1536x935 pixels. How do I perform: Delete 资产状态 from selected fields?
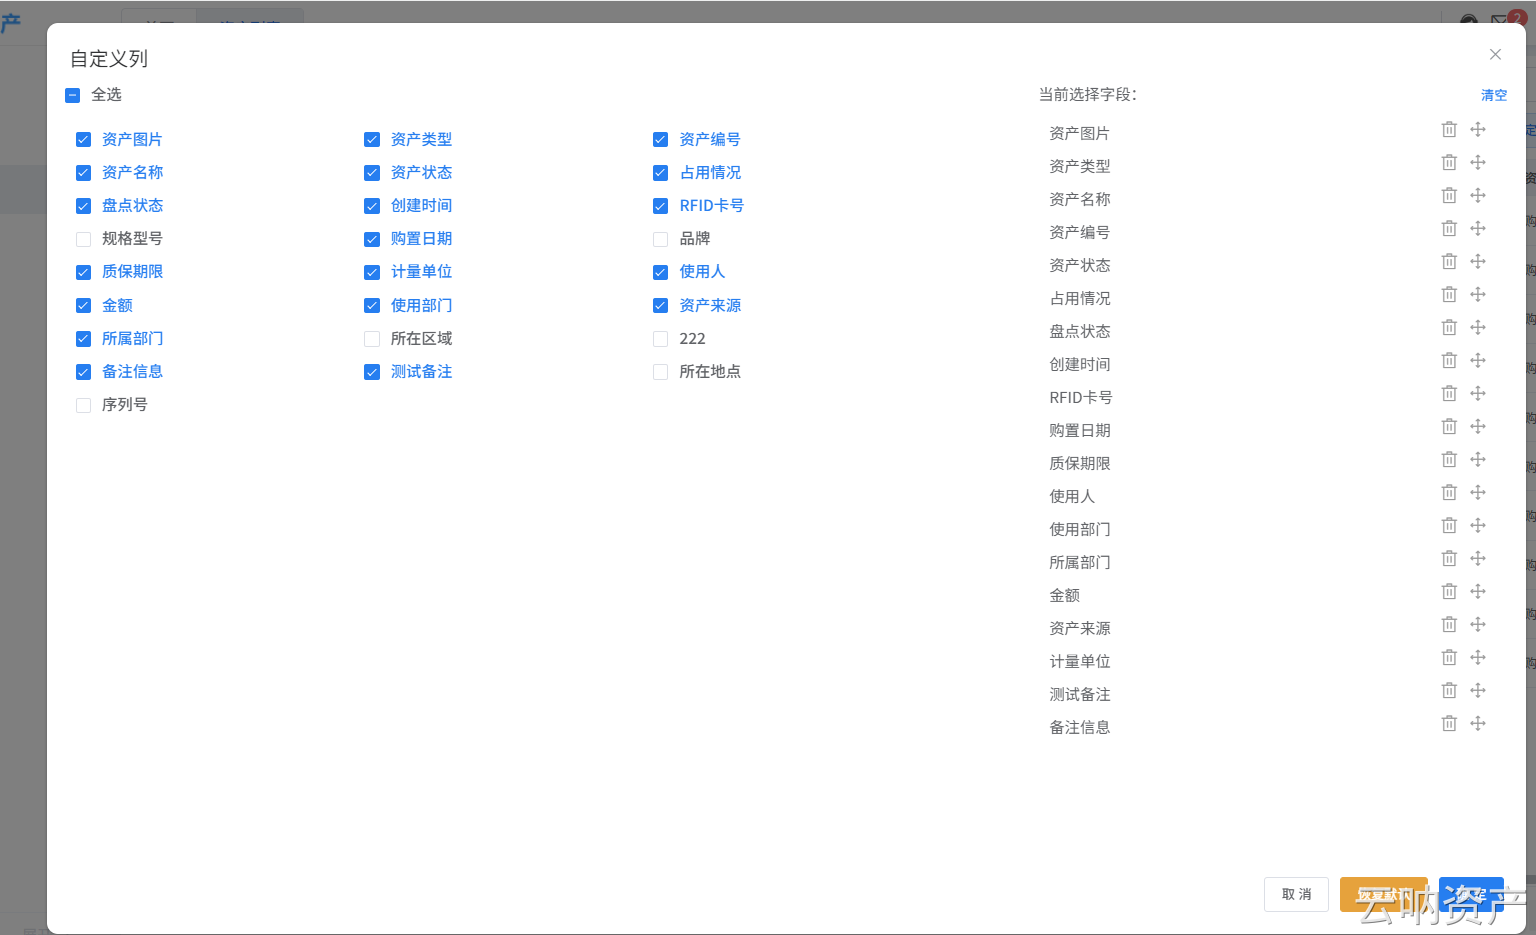(x=1449, y=261)
